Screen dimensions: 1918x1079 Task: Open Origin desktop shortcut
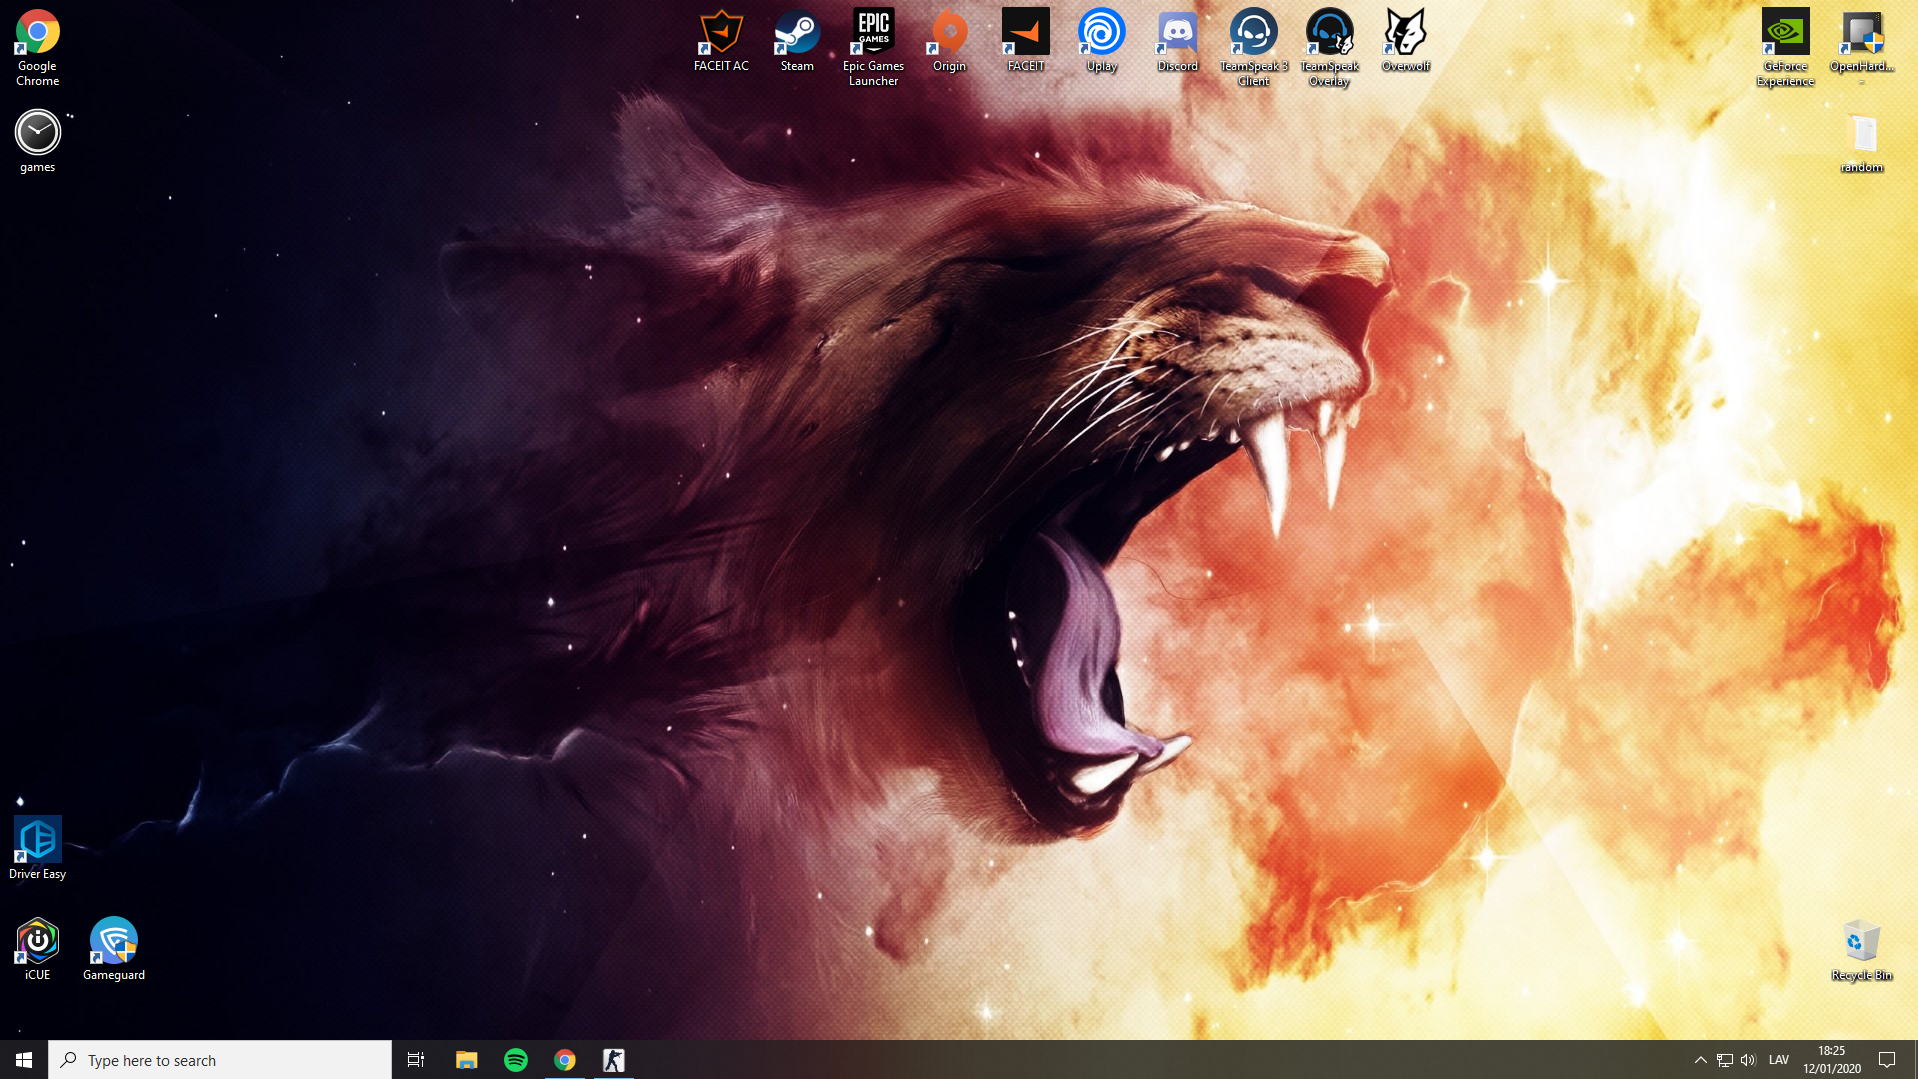pyautogui.click(x=949, y=40)
